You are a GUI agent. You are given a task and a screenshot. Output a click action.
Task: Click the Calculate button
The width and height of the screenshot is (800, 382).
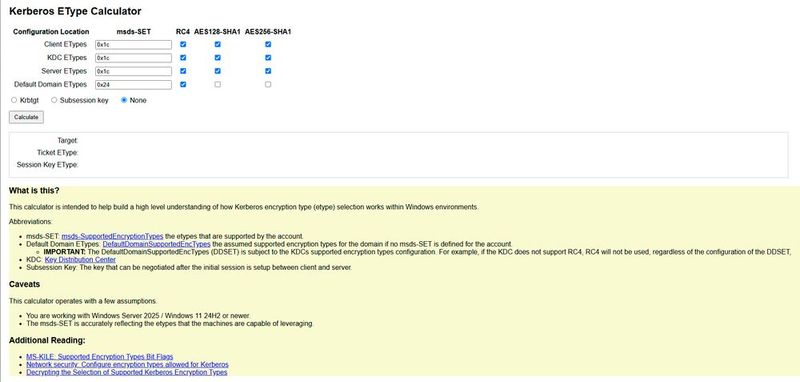[x=26, y=117]
